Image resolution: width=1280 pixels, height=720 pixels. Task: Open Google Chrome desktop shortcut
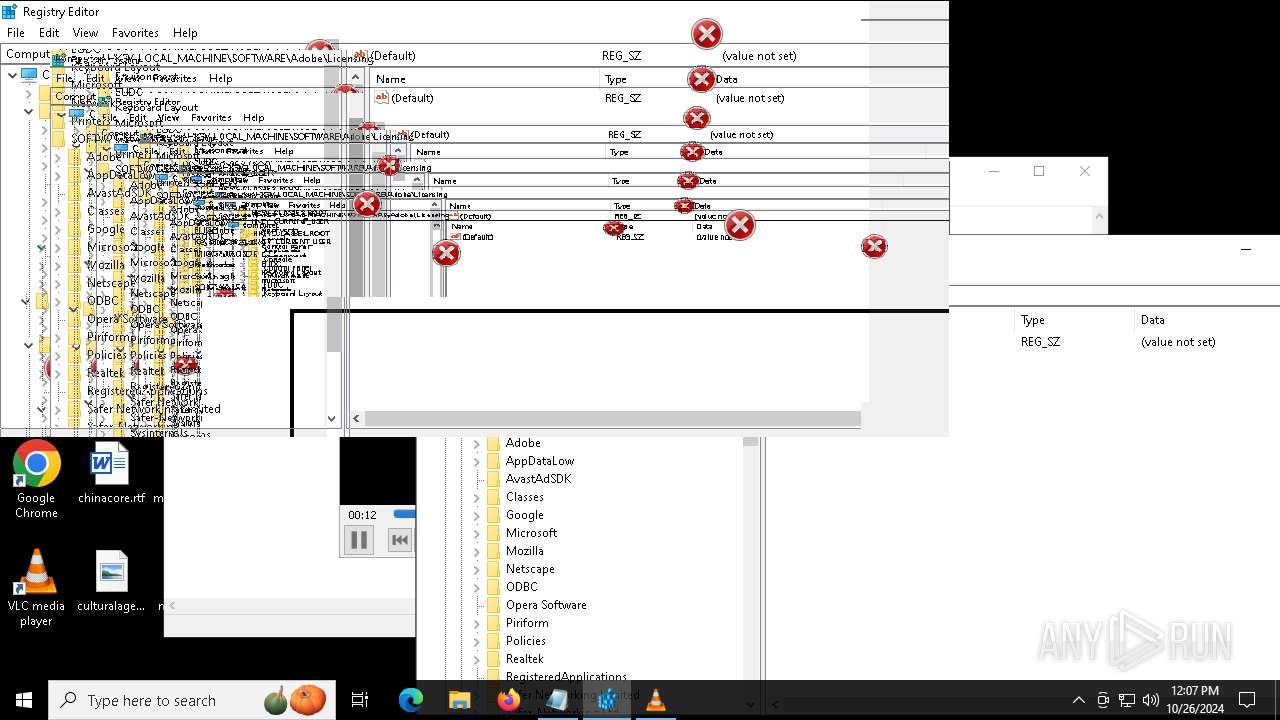click(36, 480)
